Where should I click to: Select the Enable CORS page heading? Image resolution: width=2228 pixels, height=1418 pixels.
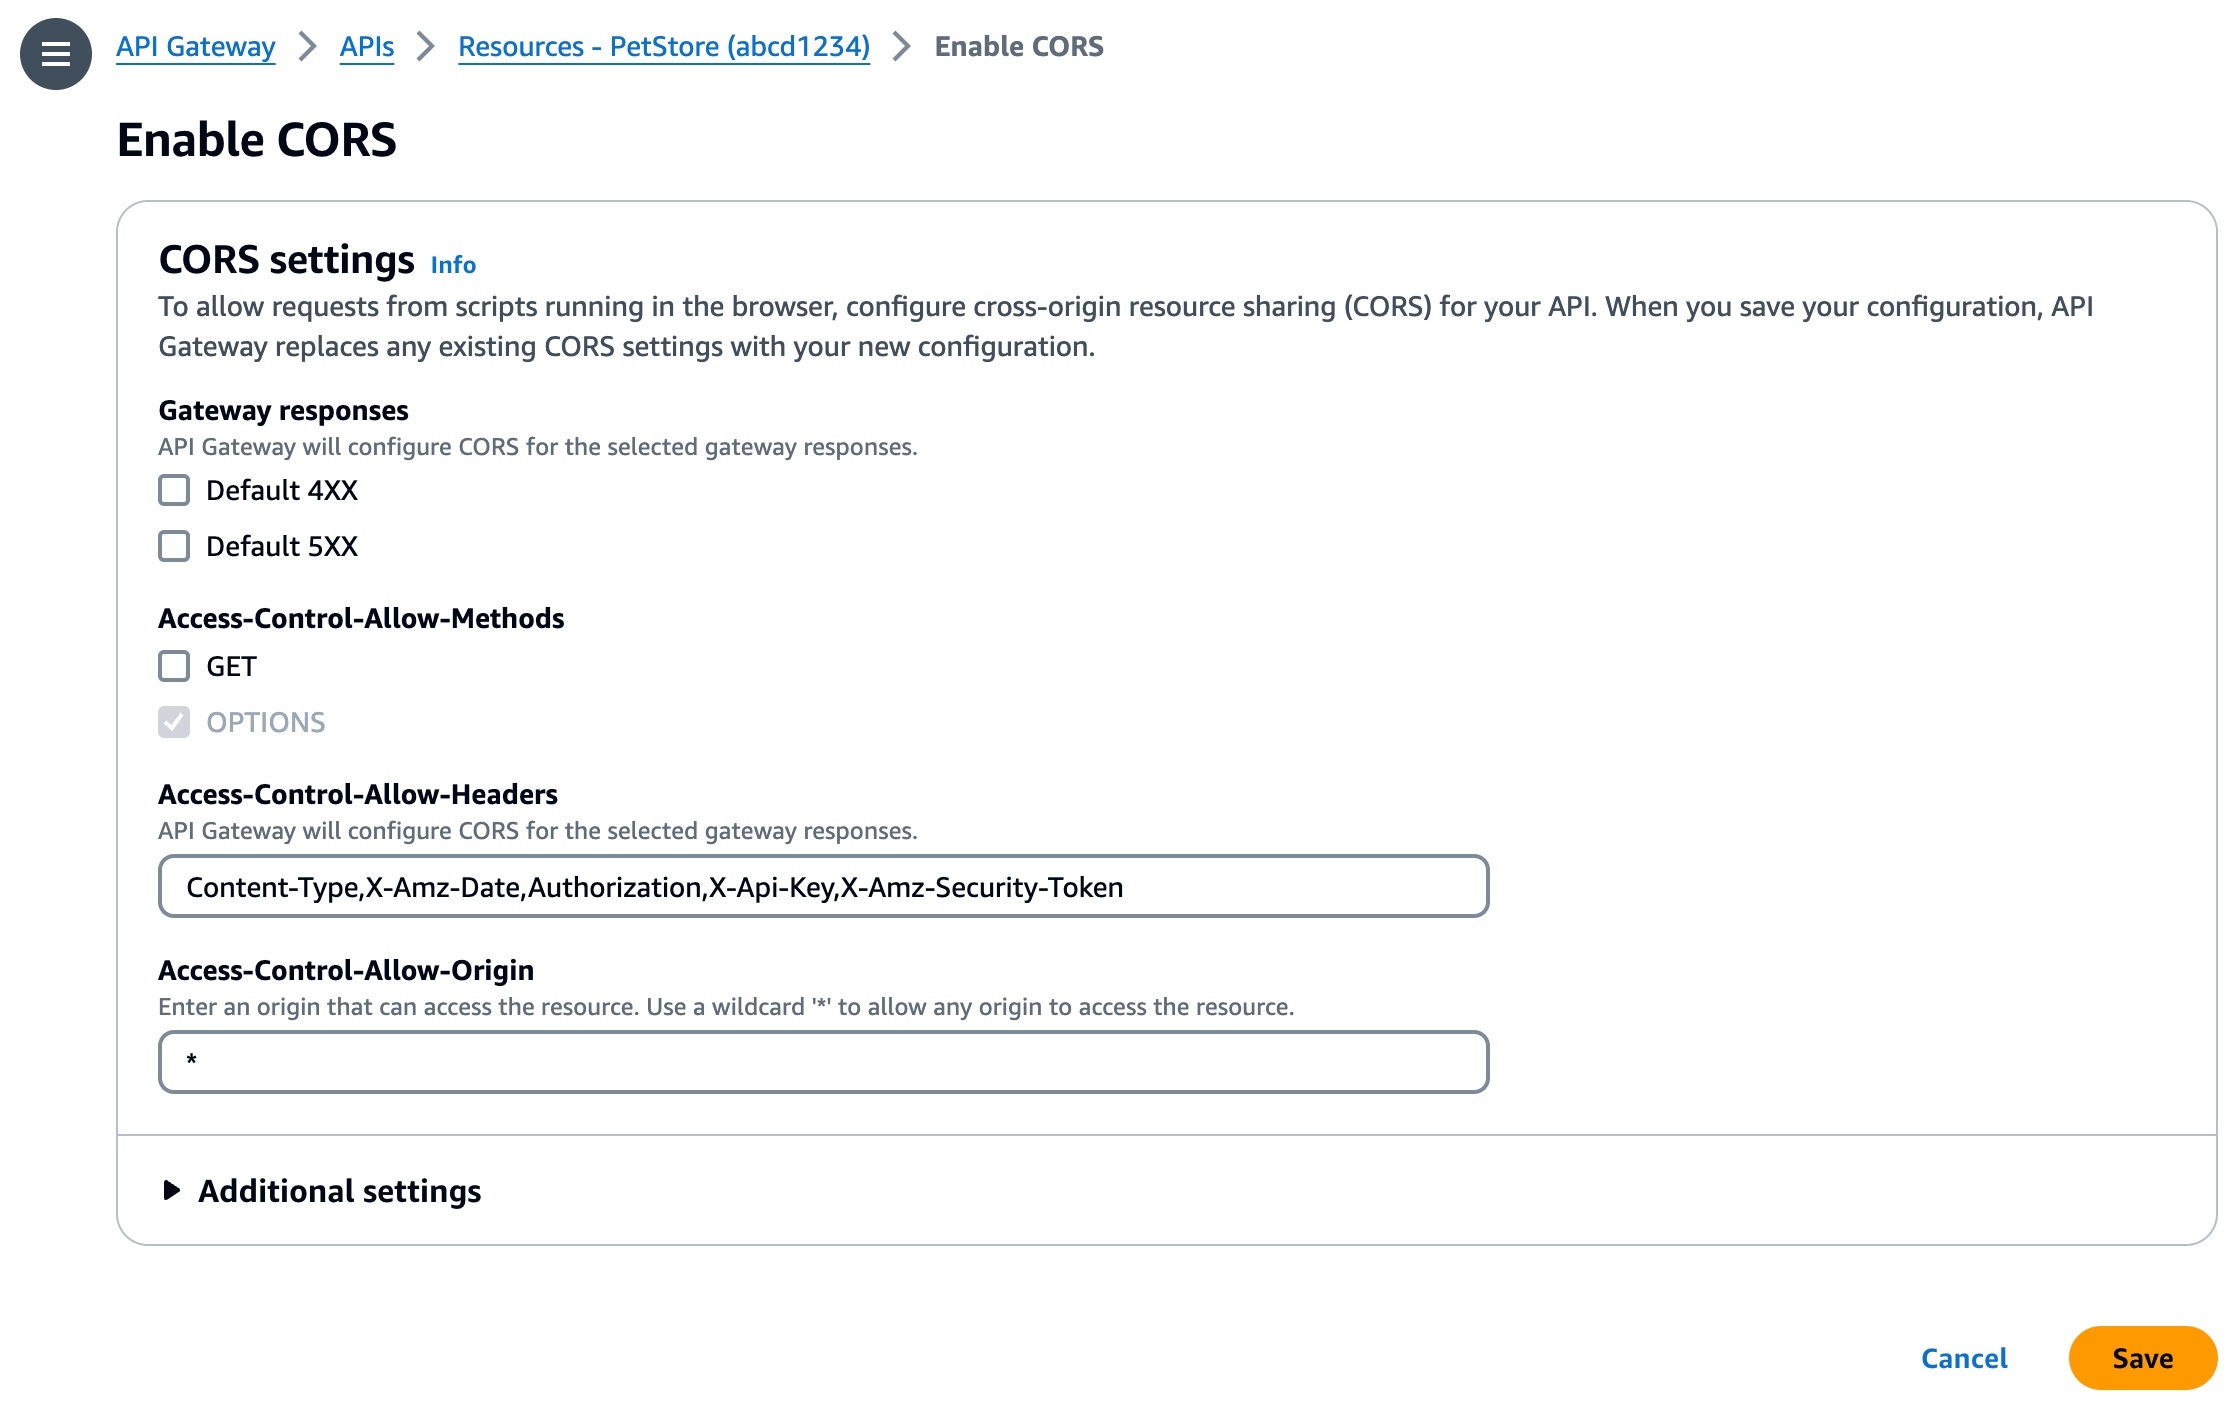(x=257, y=140)
